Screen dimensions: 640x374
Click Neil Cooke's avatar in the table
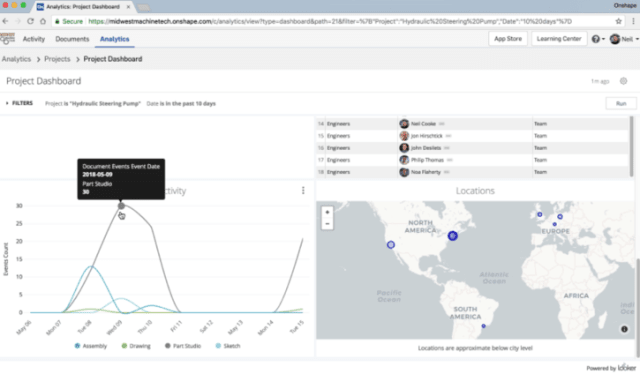404,124
